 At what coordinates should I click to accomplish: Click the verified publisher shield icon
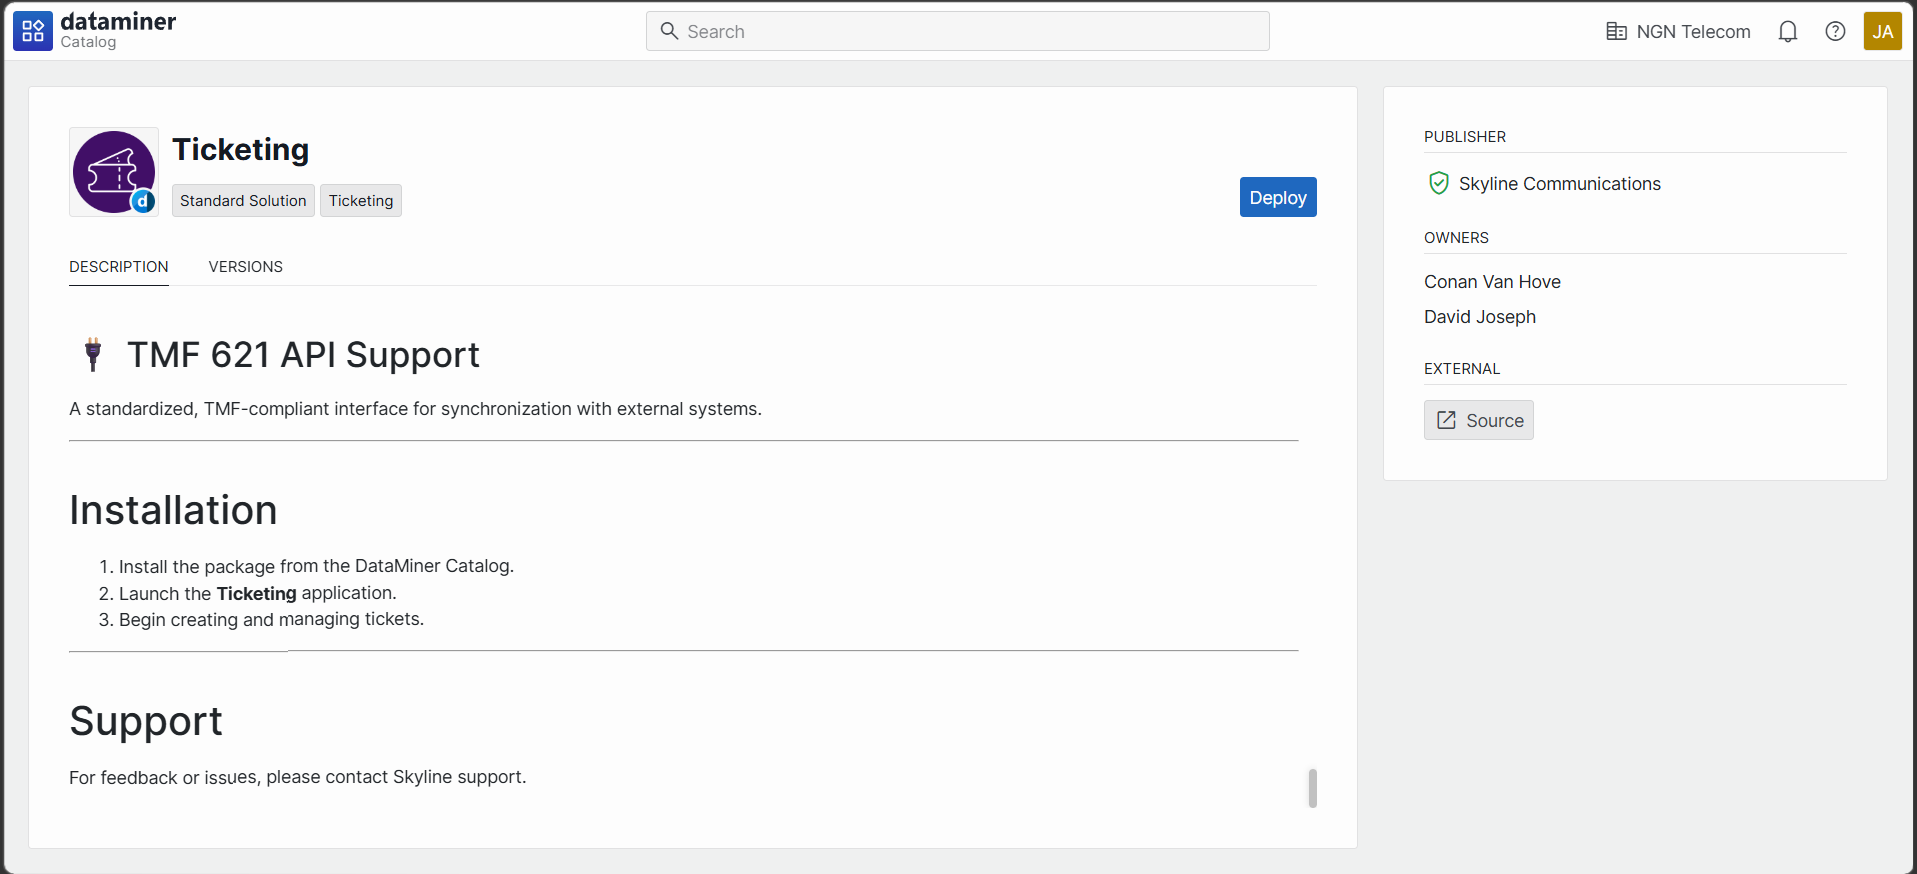coord(1438,183)
